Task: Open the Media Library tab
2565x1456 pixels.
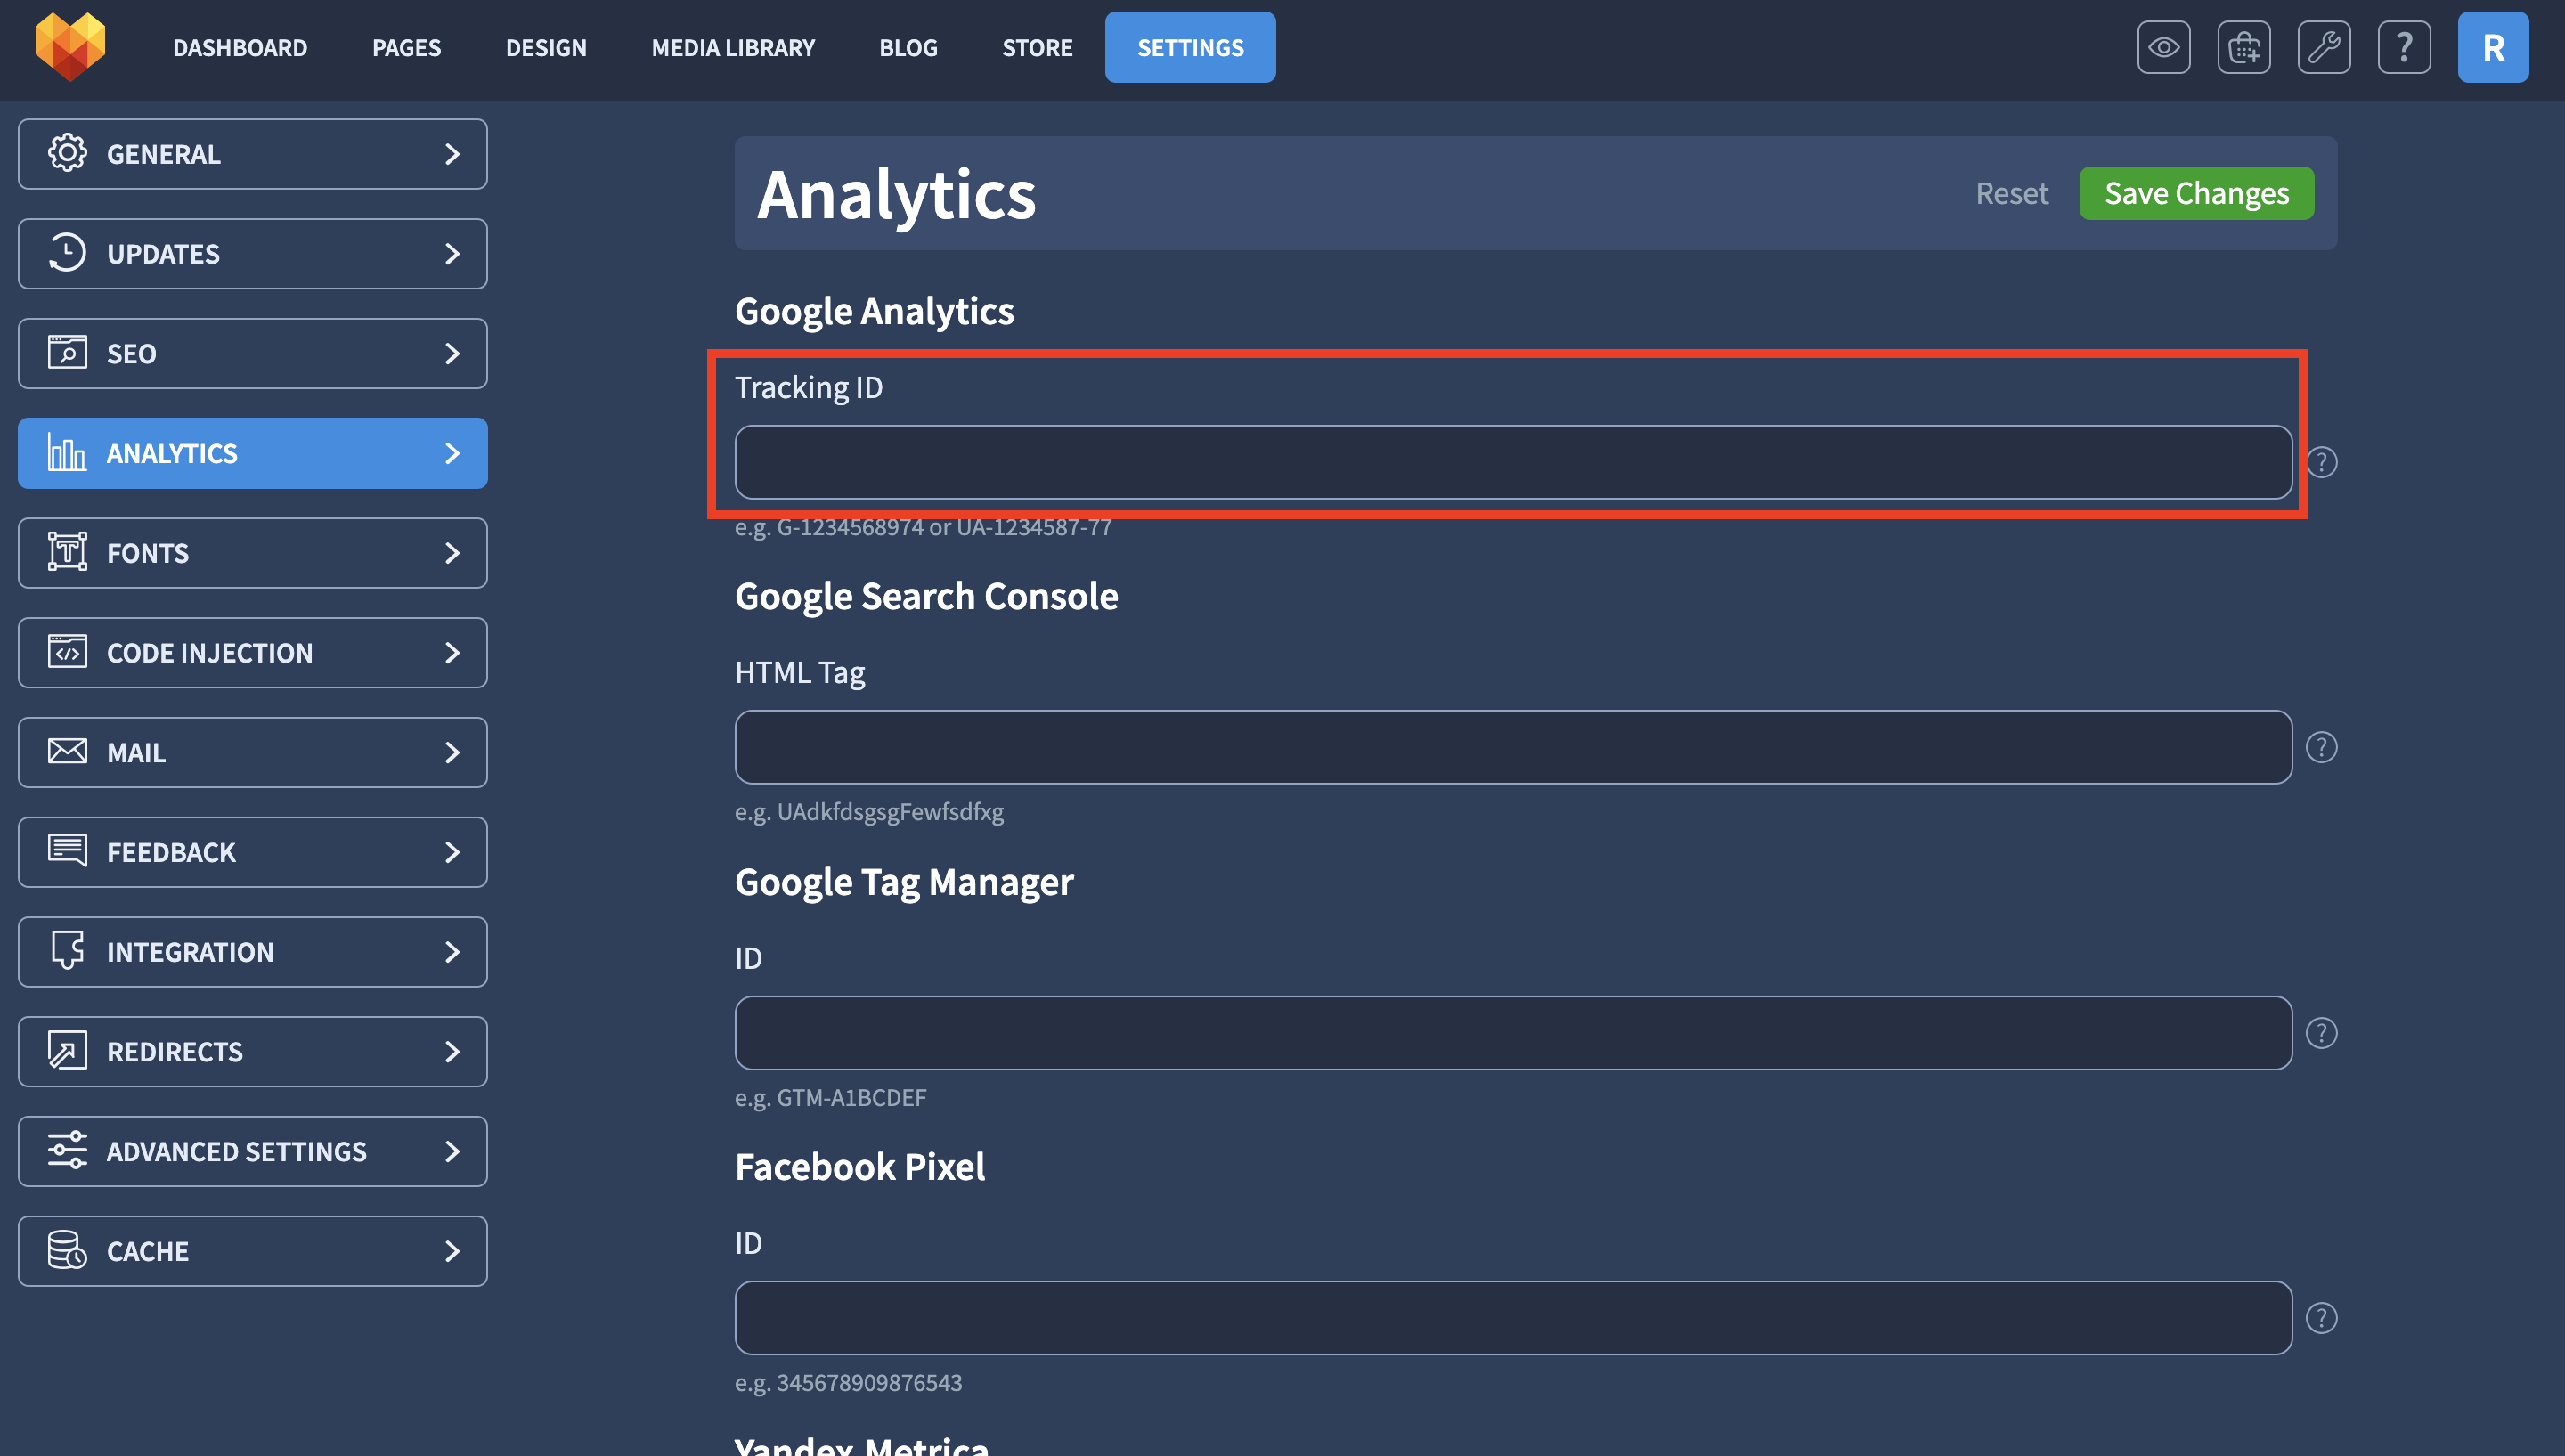Action: click(733, 47)
